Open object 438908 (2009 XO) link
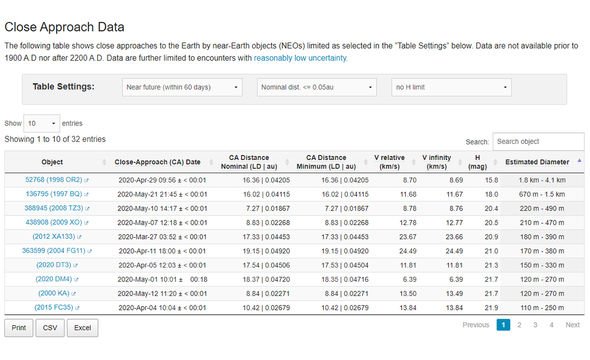The image size is (590, 360). coord(54,222)
